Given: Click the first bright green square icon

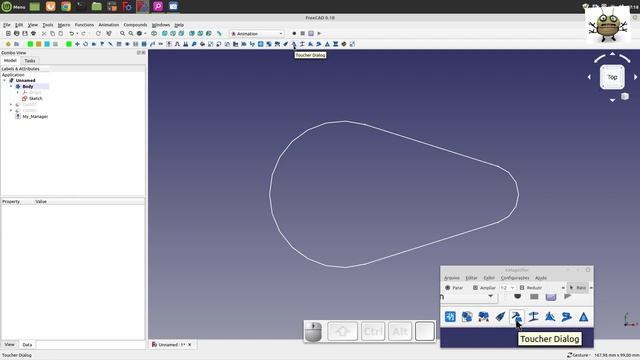Looking at the screenshot, I should [x=30, y=44].
